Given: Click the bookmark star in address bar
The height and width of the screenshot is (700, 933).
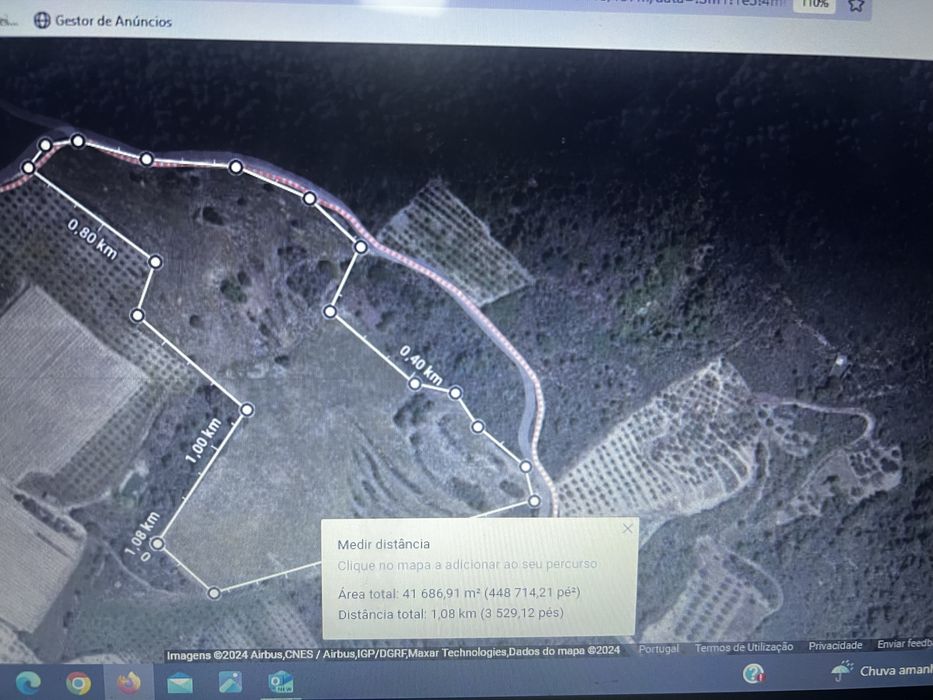Looking at the screenshot, I should tap(856, 5).
